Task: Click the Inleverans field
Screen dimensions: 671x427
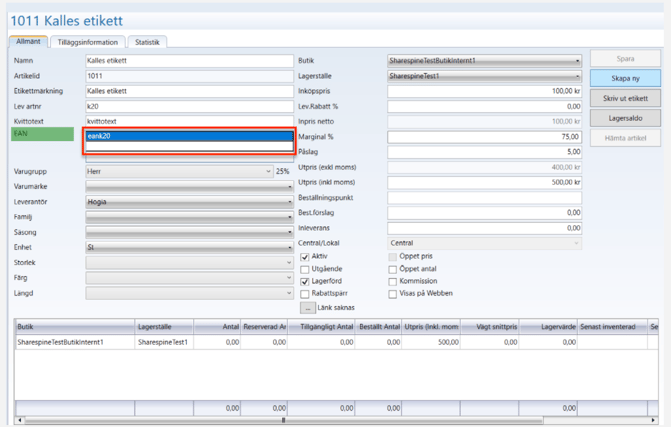Action: coord(484,228)
